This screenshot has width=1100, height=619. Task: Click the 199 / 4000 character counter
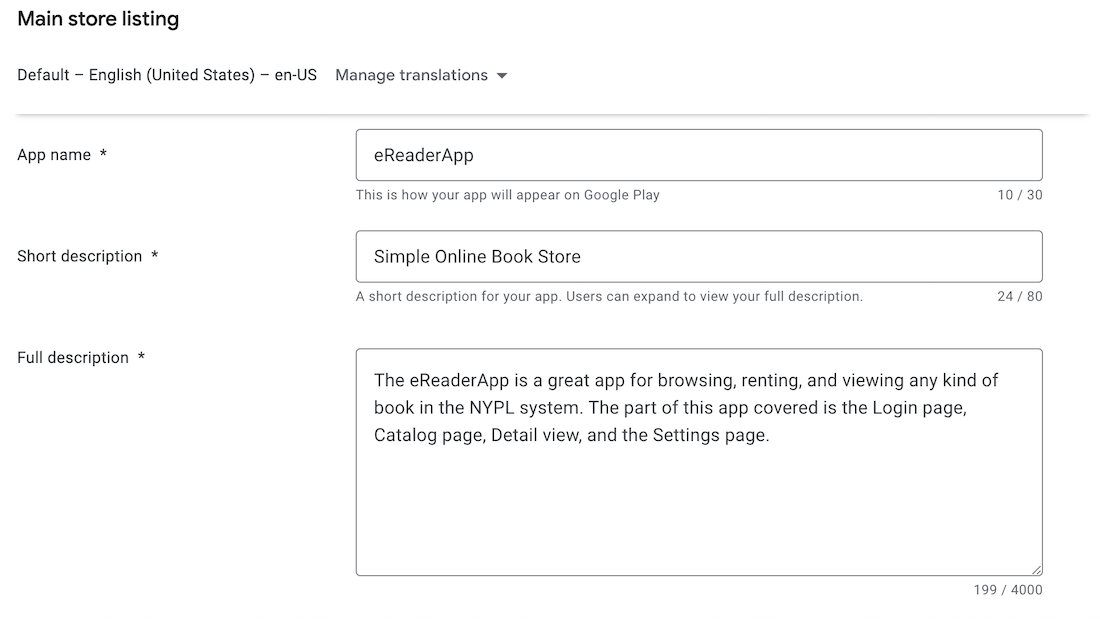click(1007, 590)
